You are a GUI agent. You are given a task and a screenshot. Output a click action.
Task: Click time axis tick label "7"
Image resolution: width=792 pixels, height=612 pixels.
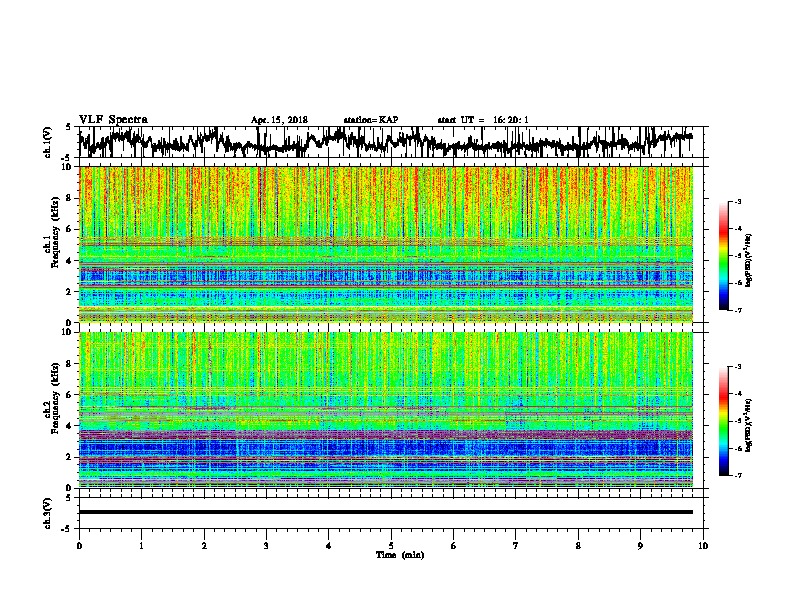point(516,546)
